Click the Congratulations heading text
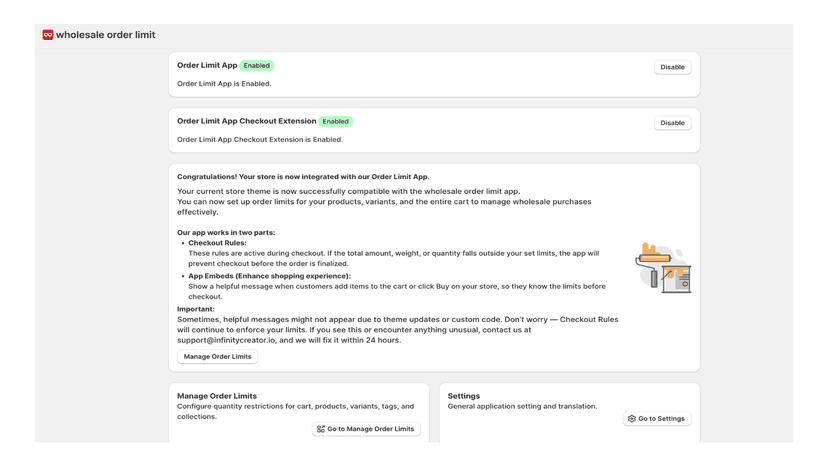 [303, 177]
